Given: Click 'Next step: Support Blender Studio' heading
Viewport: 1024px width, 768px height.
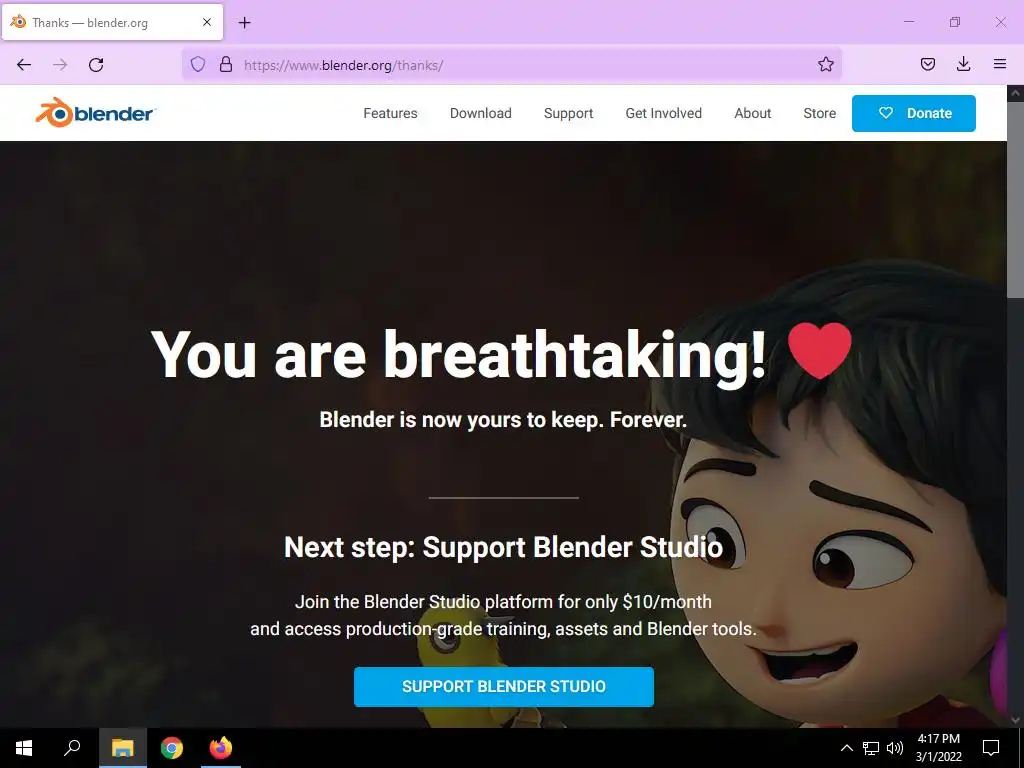Looking at the screenshot, I should 504,547.
